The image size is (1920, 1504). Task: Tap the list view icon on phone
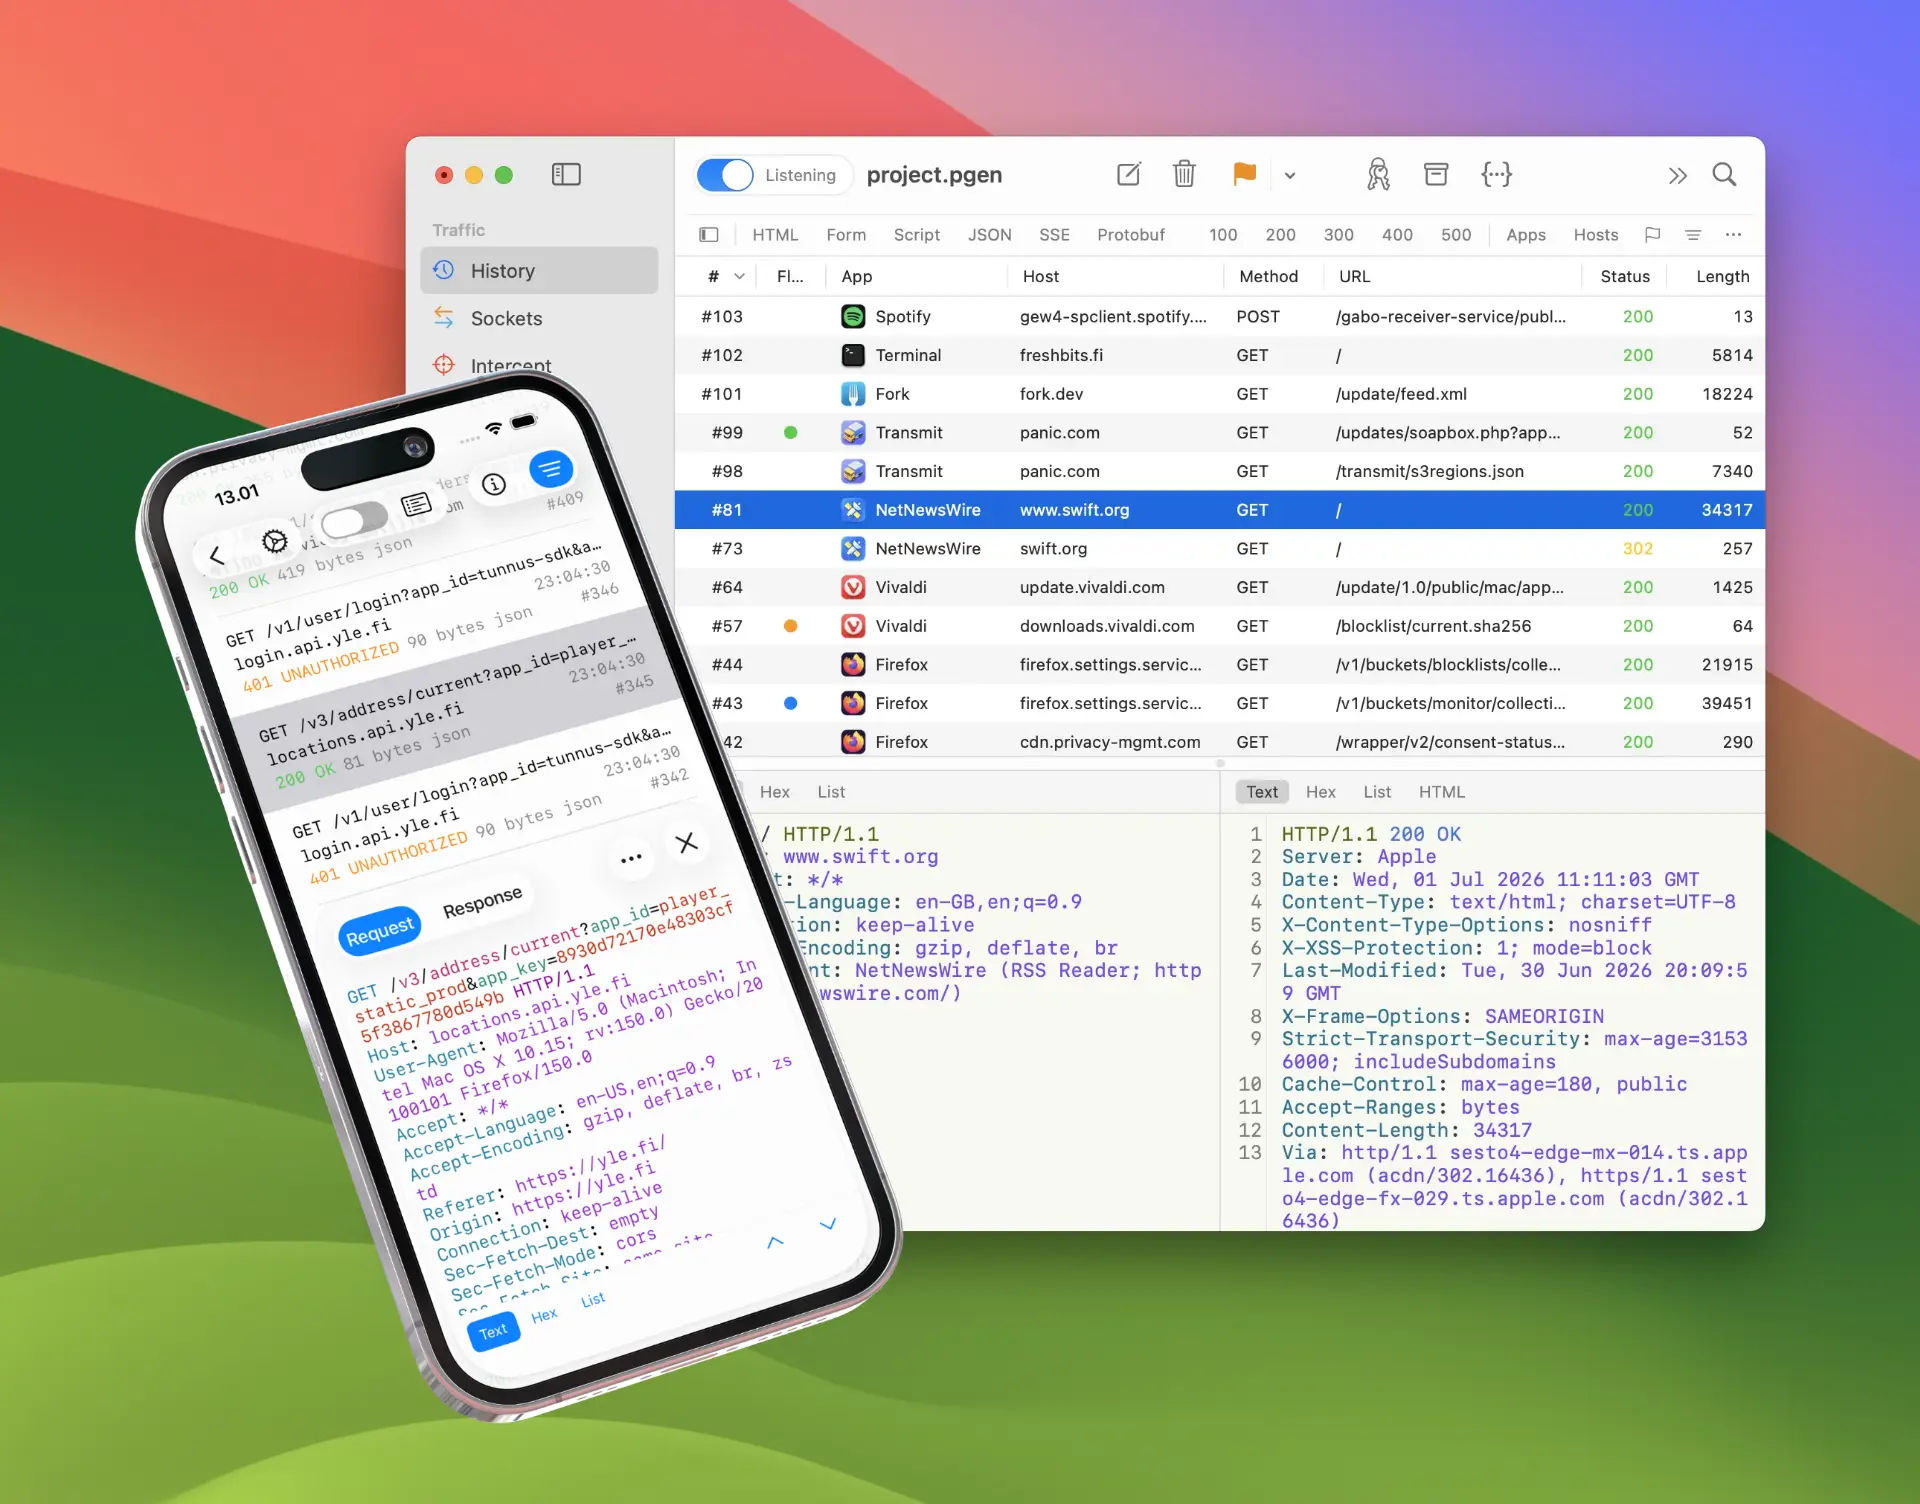[x=417, y=504]
